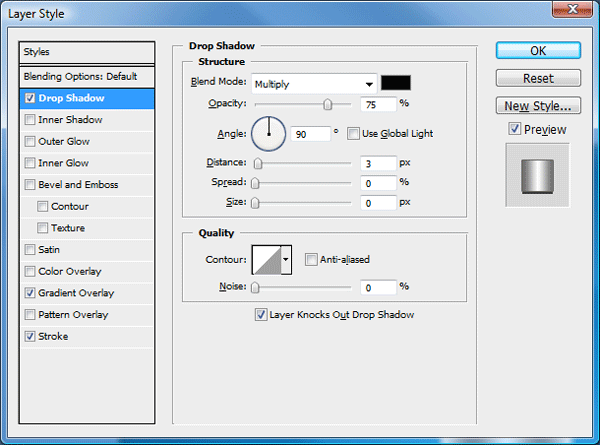Click the Angle value field showing 90
Screen dimensions: 600x445
(x=310, y=134)
